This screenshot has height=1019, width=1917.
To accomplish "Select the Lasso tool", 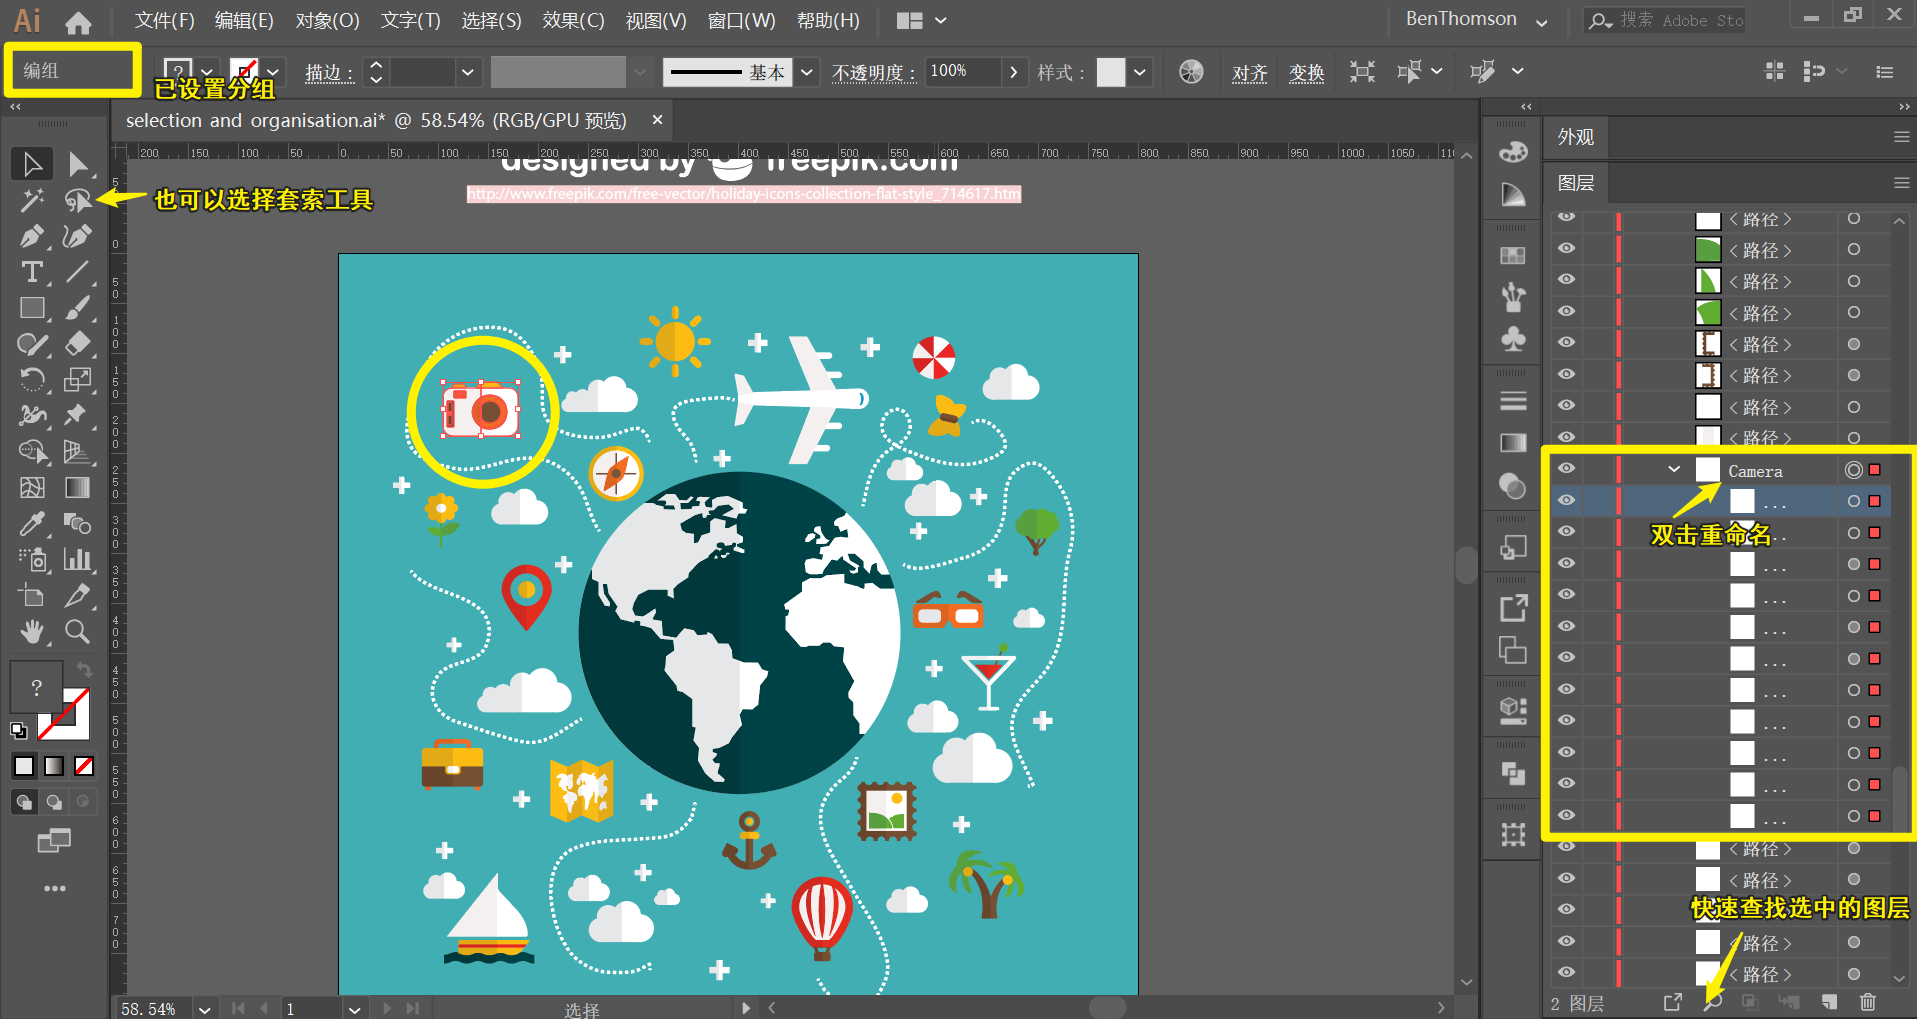I will coord(77,200).
